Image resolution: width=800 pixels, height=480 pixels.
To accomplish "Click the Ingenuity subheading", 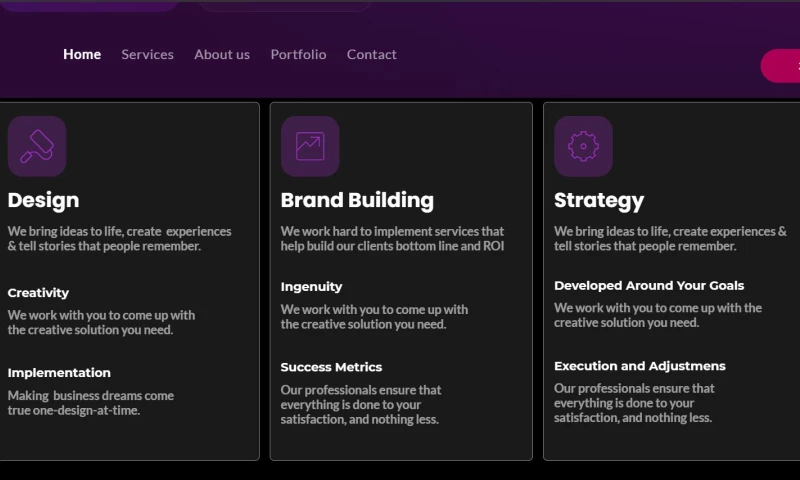I will click(311, 287).
